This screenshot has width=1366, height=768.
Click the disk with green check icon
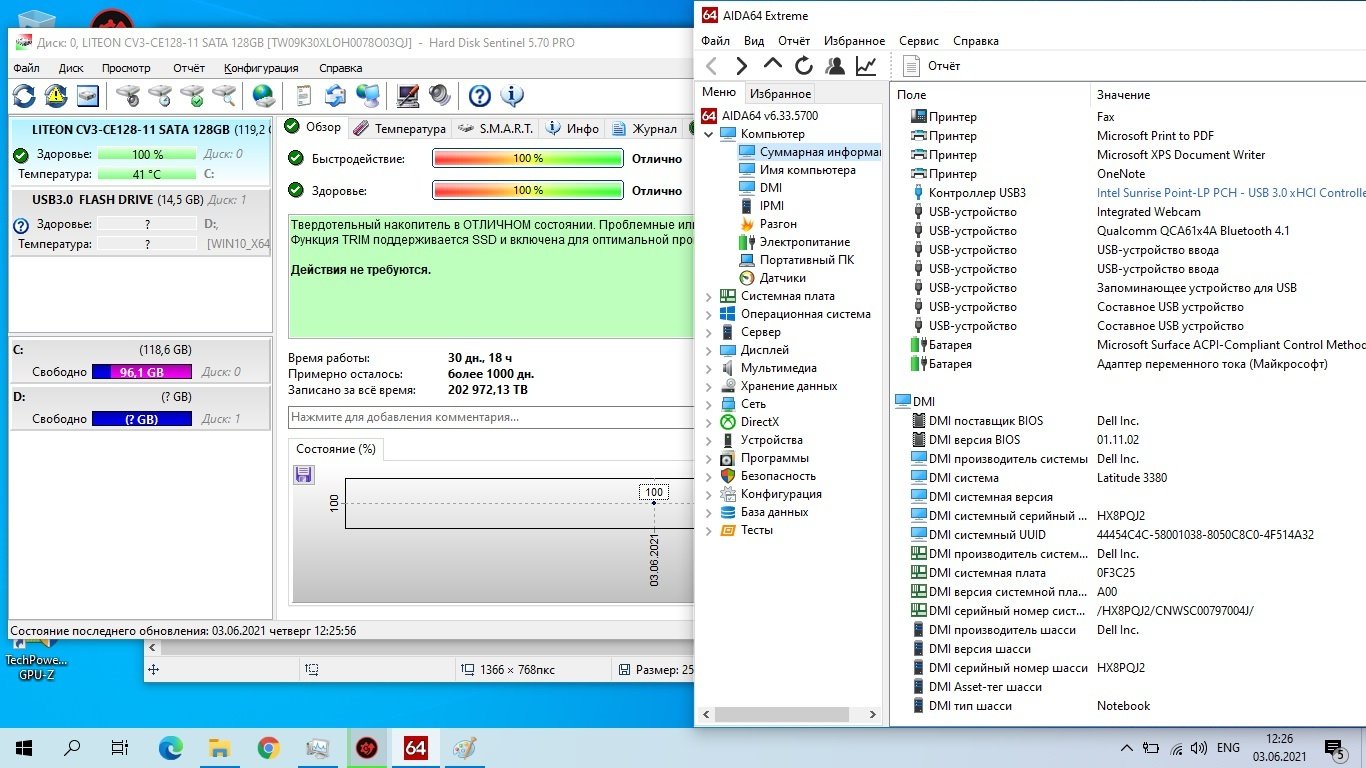point(192,95)
